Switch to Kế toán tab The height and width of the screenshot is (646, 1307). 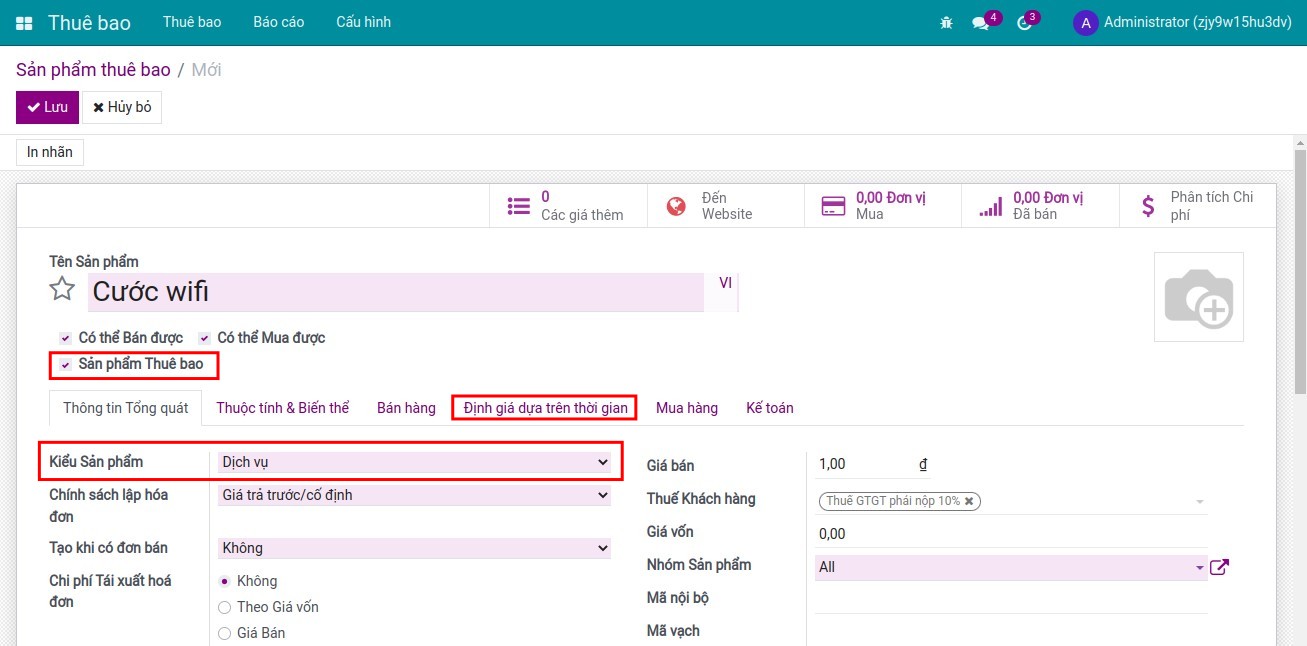coord(770,408)
